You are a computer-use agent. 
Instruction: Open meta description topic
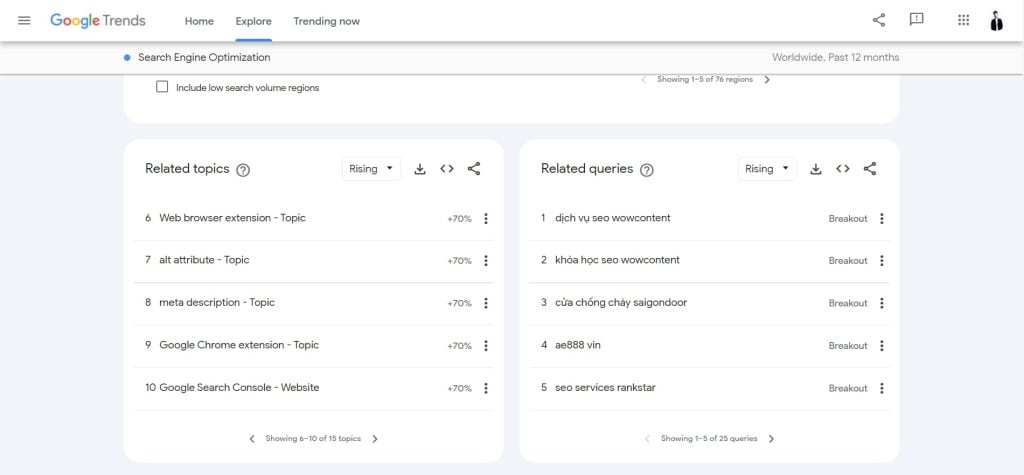pyautogui.click(x=217, y=303)
